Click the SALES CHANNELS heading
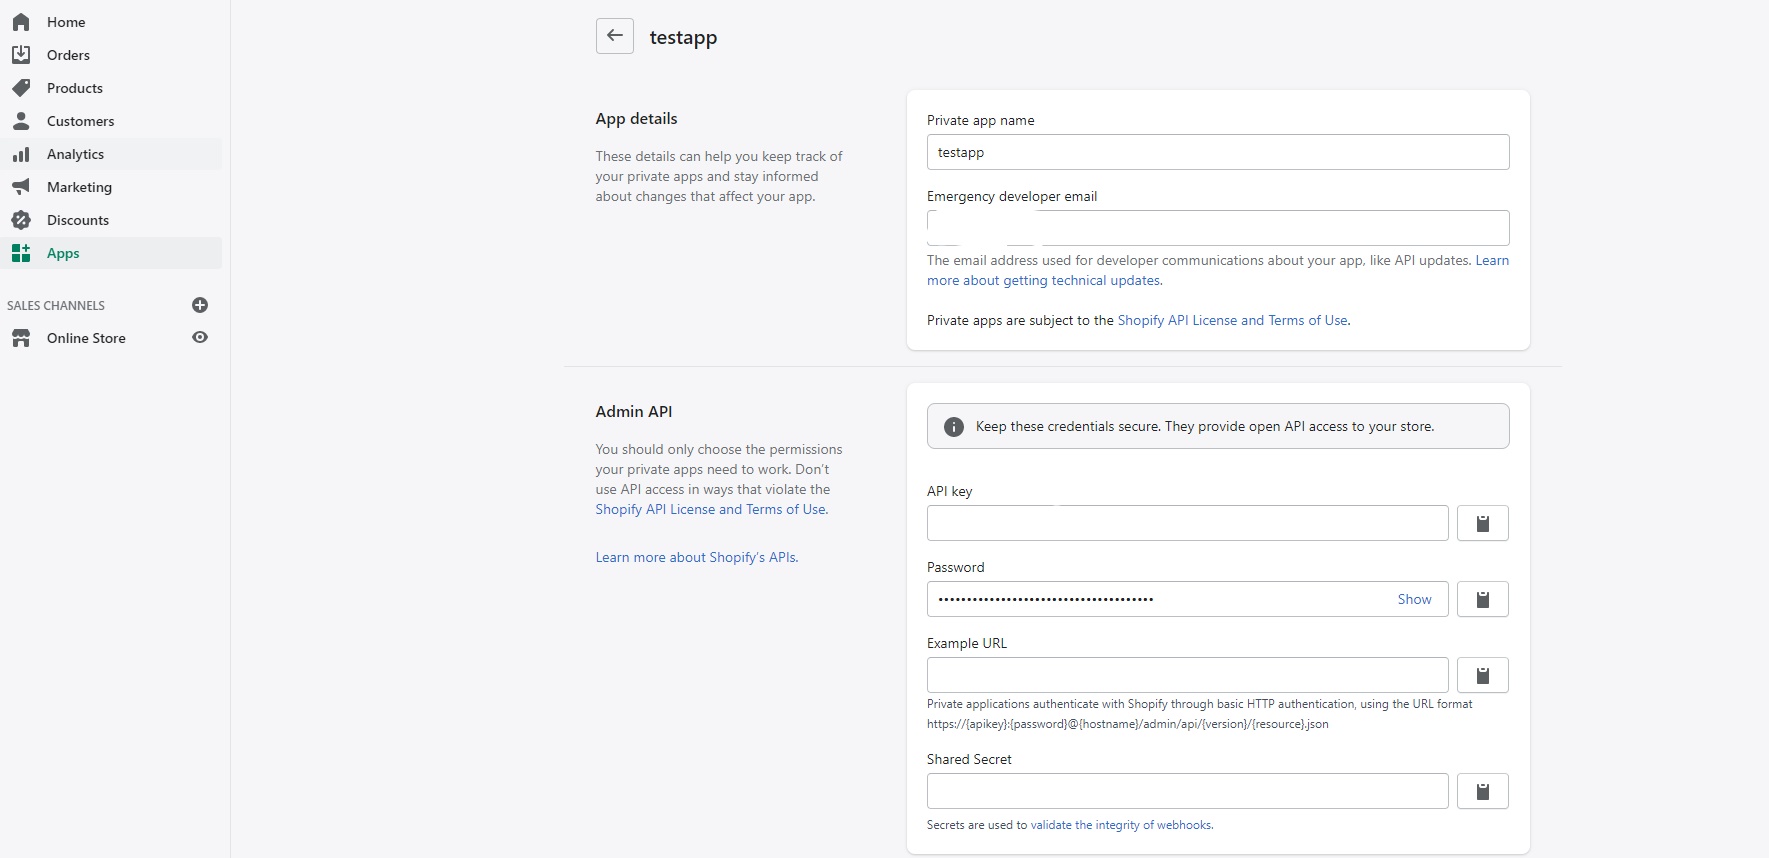This screenshot has height=858, width=1769. [56, 305]
